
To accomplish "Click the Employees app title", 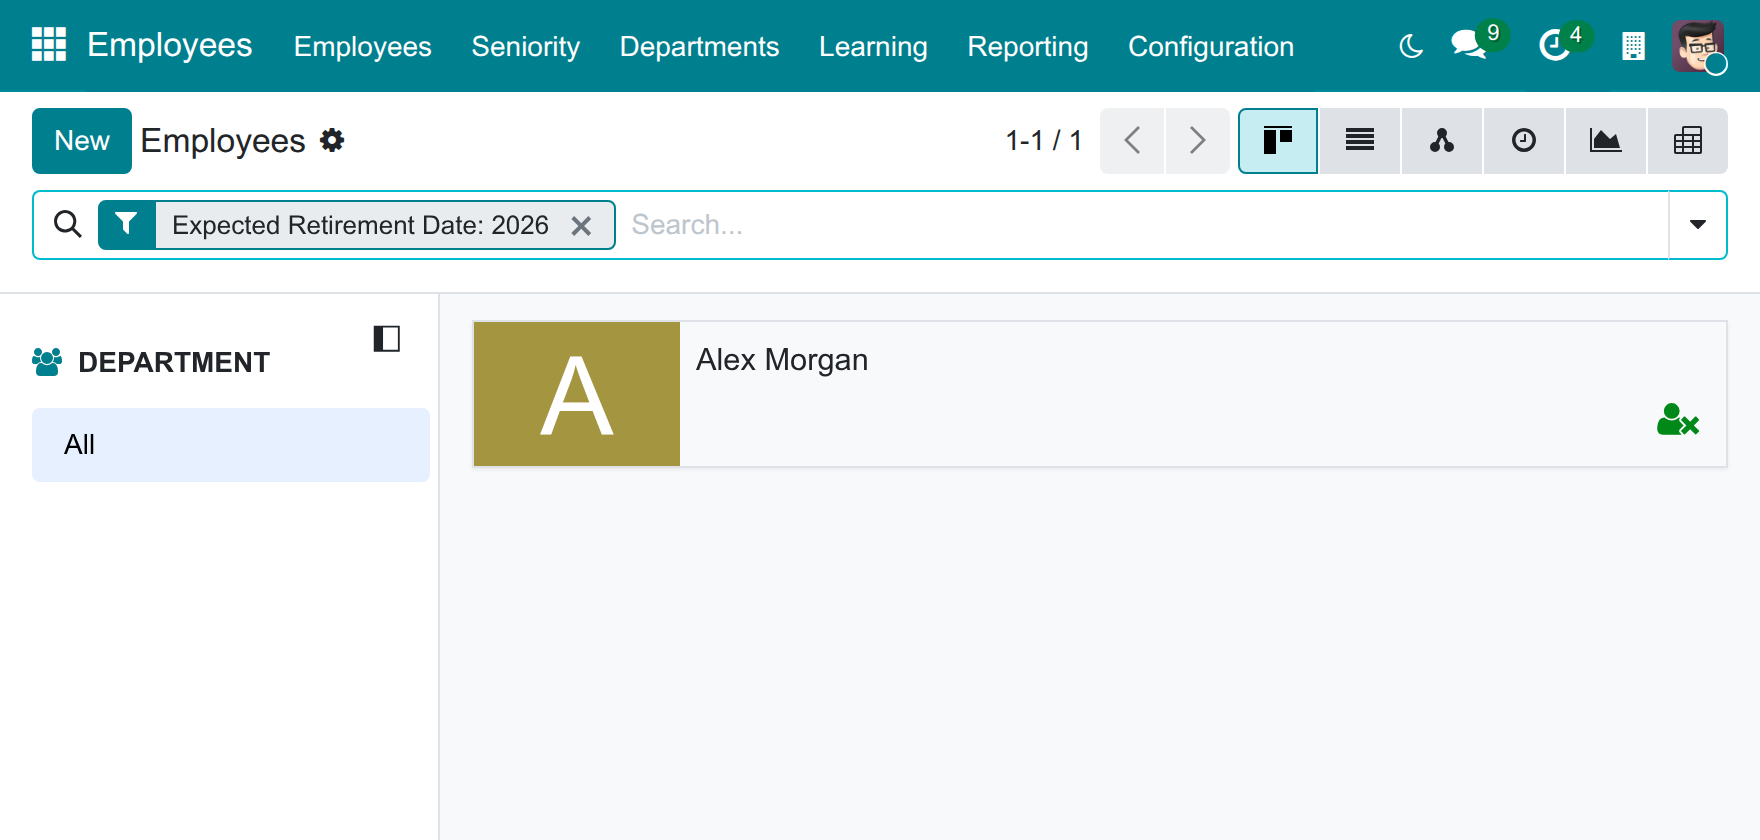I will coord(170,45).
